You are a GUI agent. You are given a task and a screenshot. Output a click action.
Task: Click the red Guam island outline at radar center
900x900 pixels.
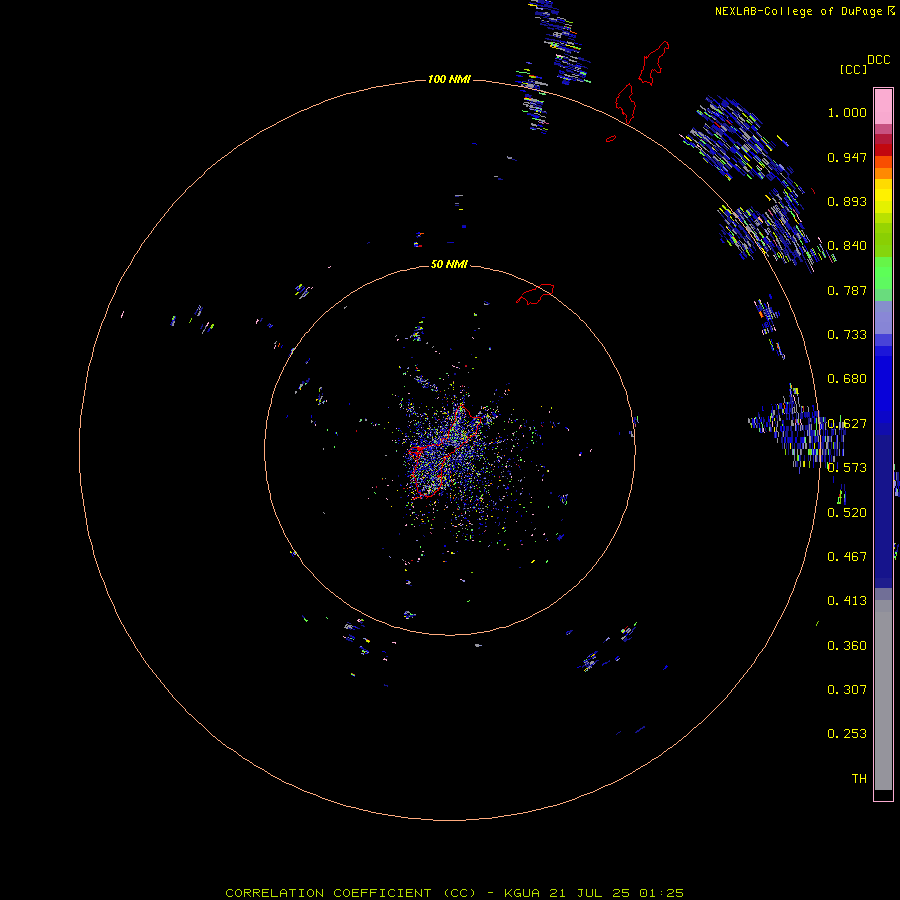click(445, 451)
